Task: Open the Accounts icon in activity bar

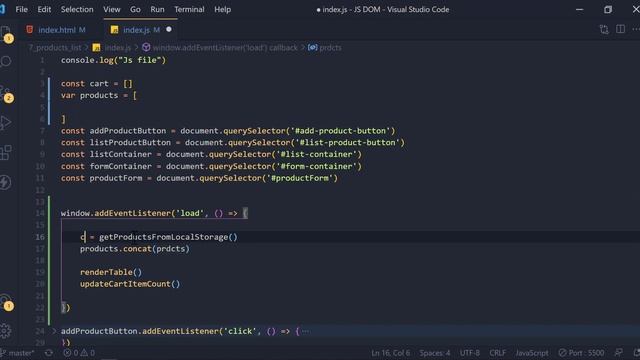Action: tap(6, 302)
